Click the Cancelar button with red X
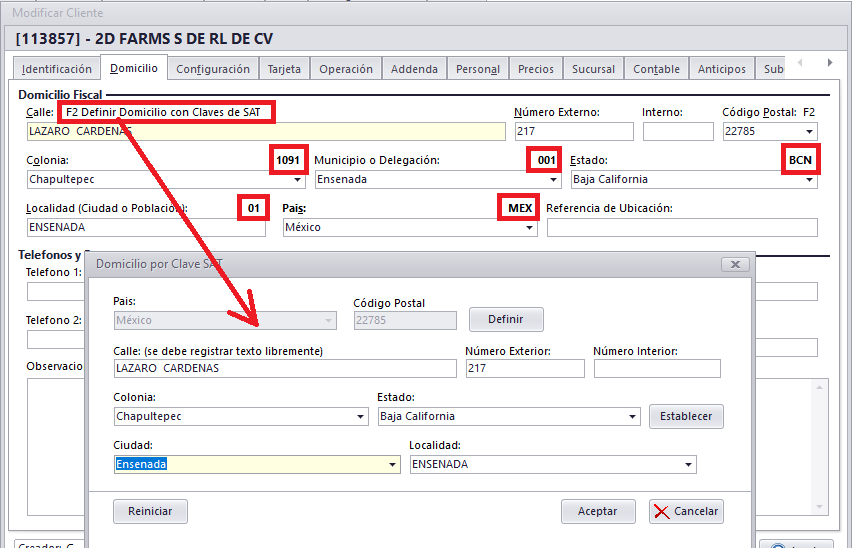This screenshot has height=548, width=852. click(686, 511)
